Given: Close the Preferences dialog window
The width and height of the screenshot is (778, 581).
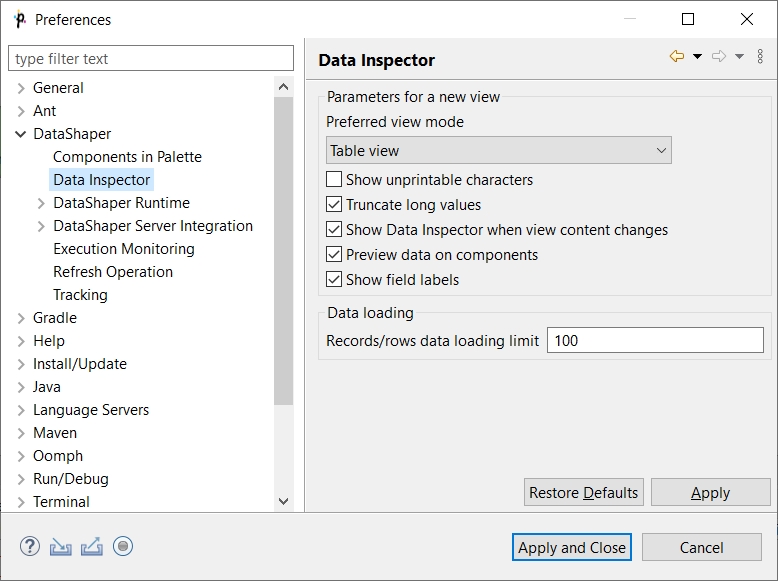Looking at the screenshot, I should coord(747,19).
